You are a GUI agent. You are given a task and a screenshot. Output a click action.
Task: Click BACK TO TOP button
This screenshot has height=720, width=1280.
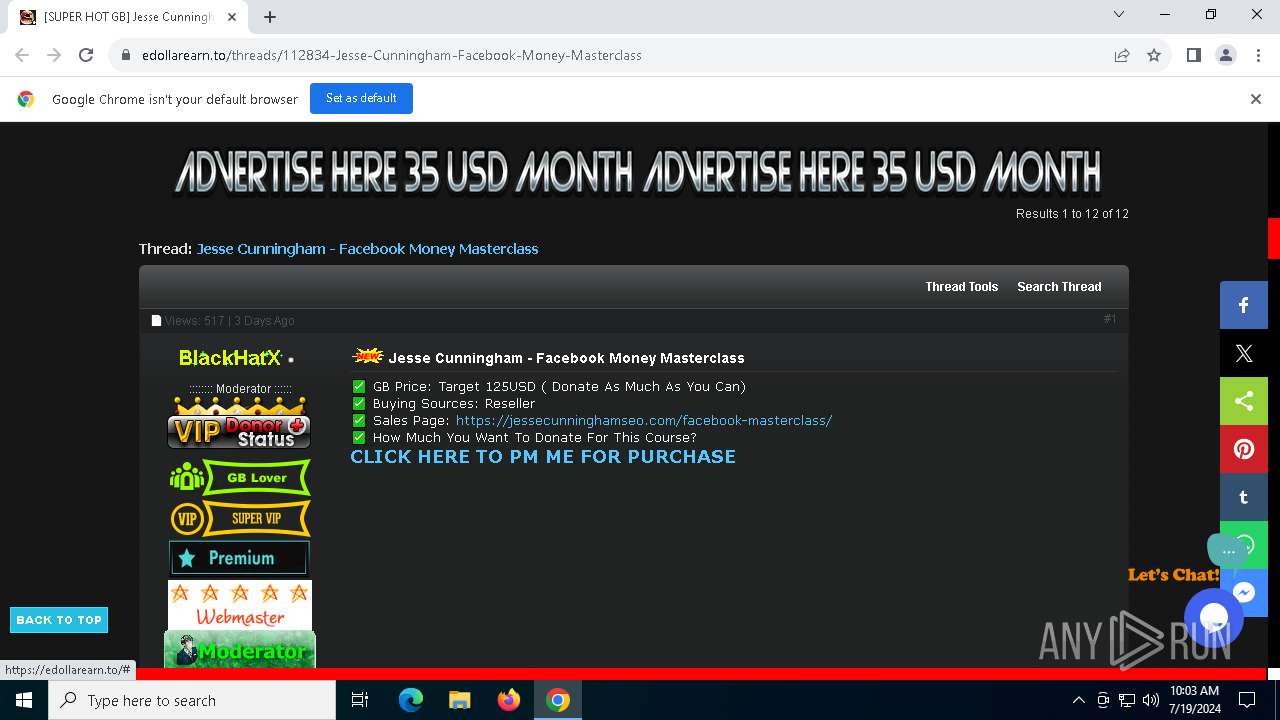(x=59, y=620)
